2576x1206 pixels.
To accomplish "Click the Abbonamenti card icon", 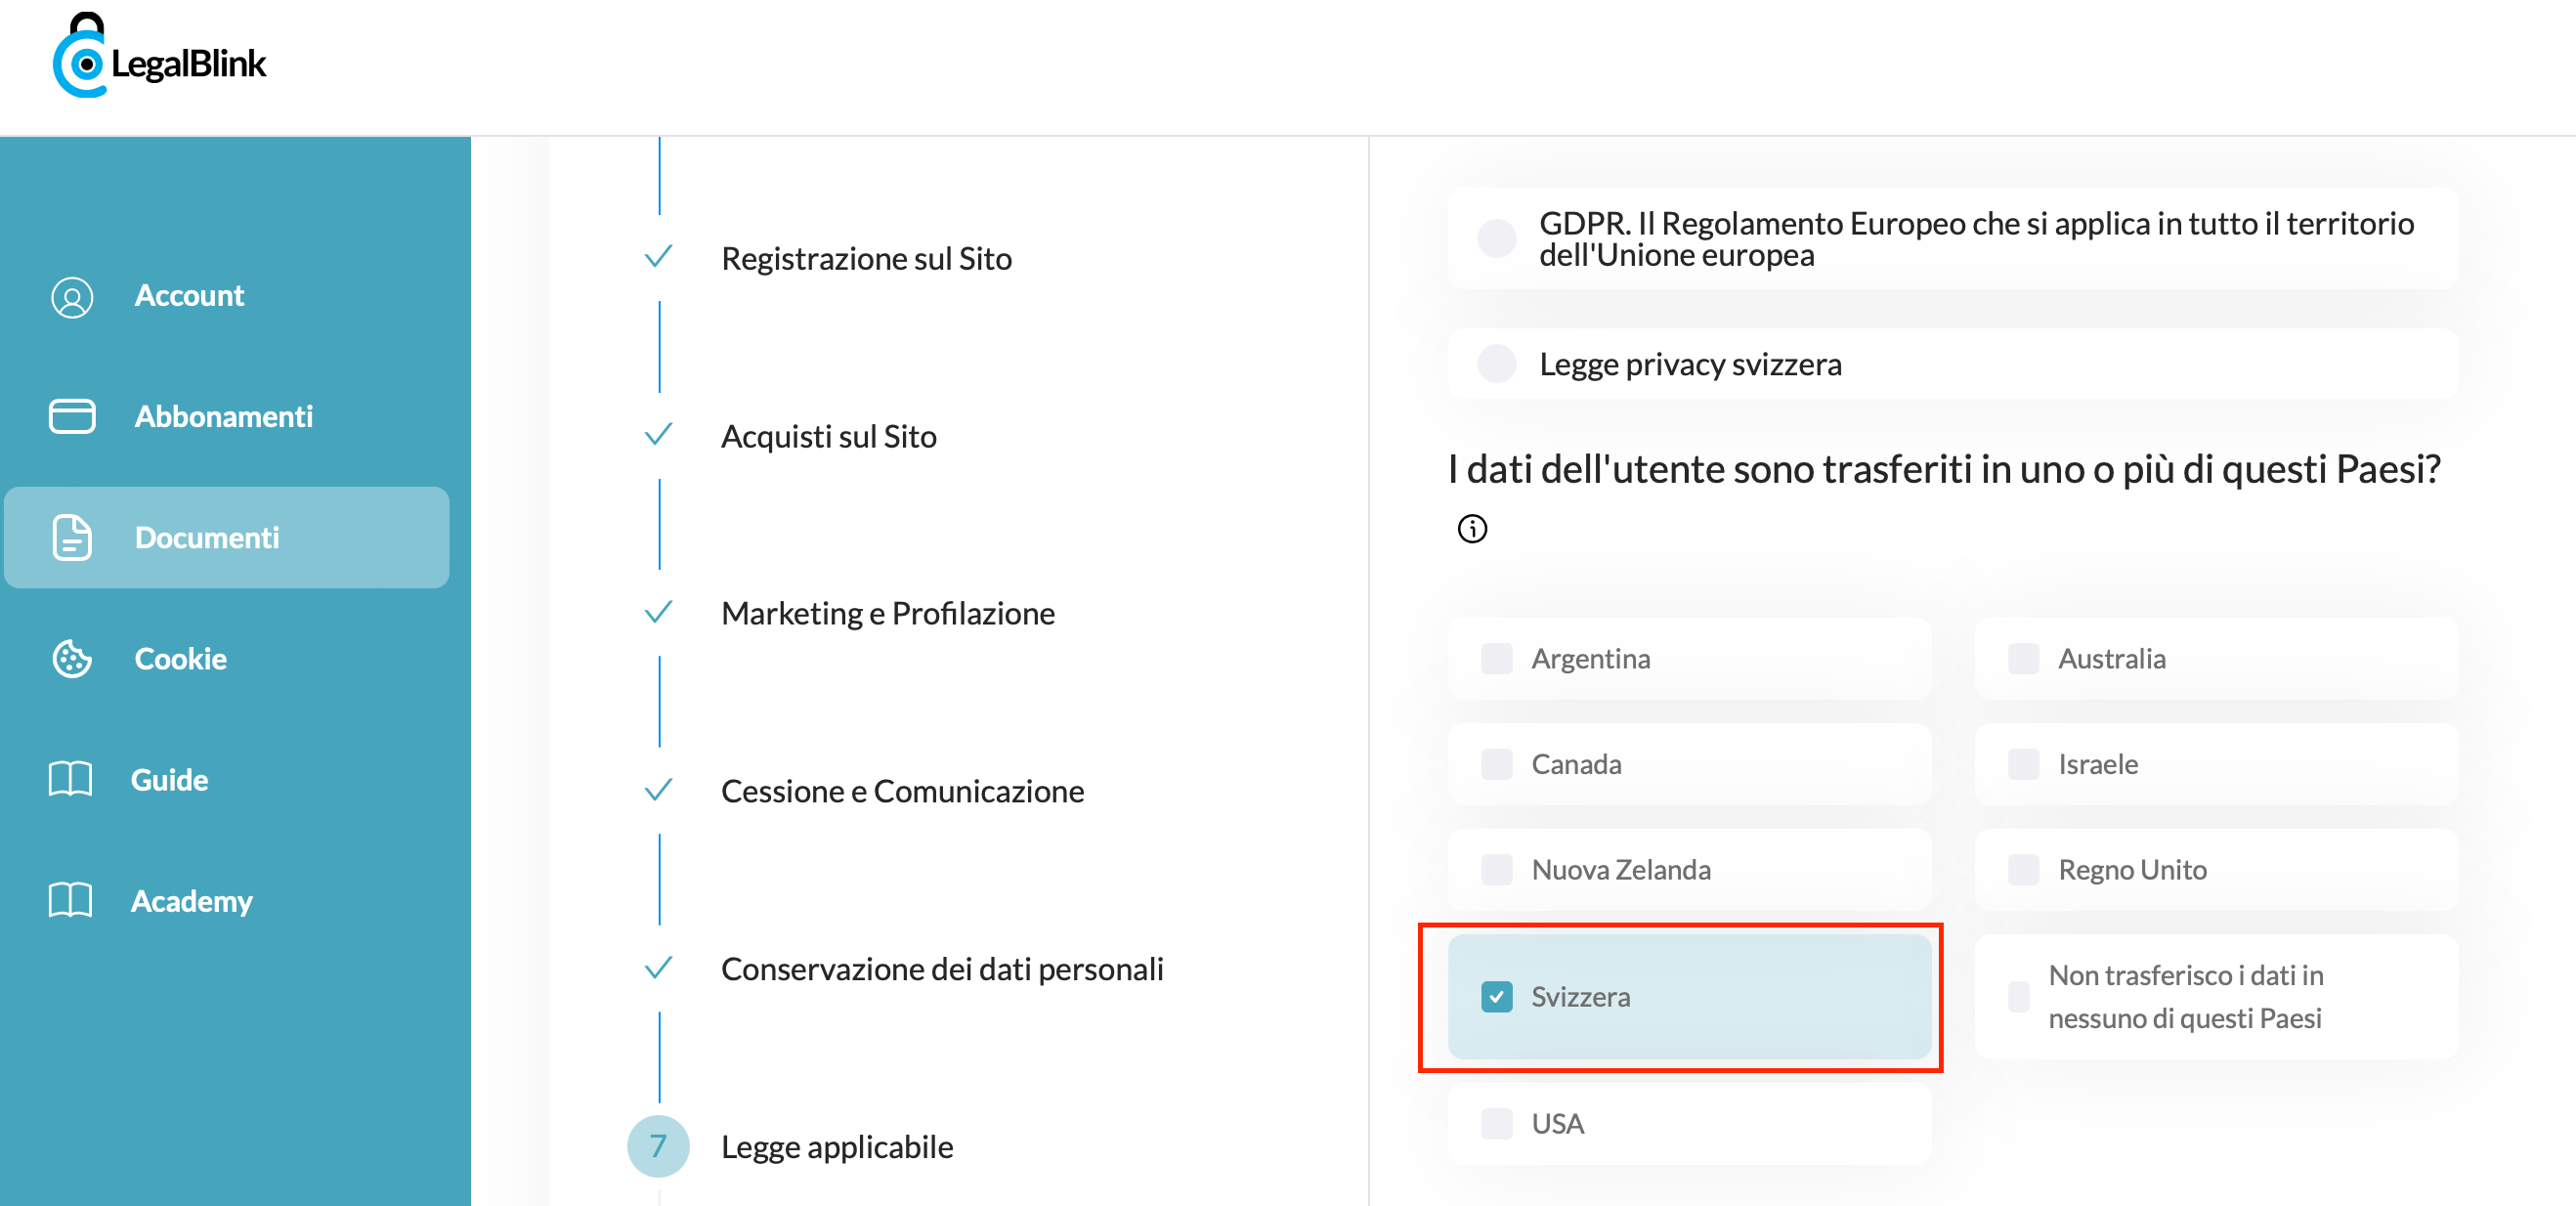I will point(72,416).
